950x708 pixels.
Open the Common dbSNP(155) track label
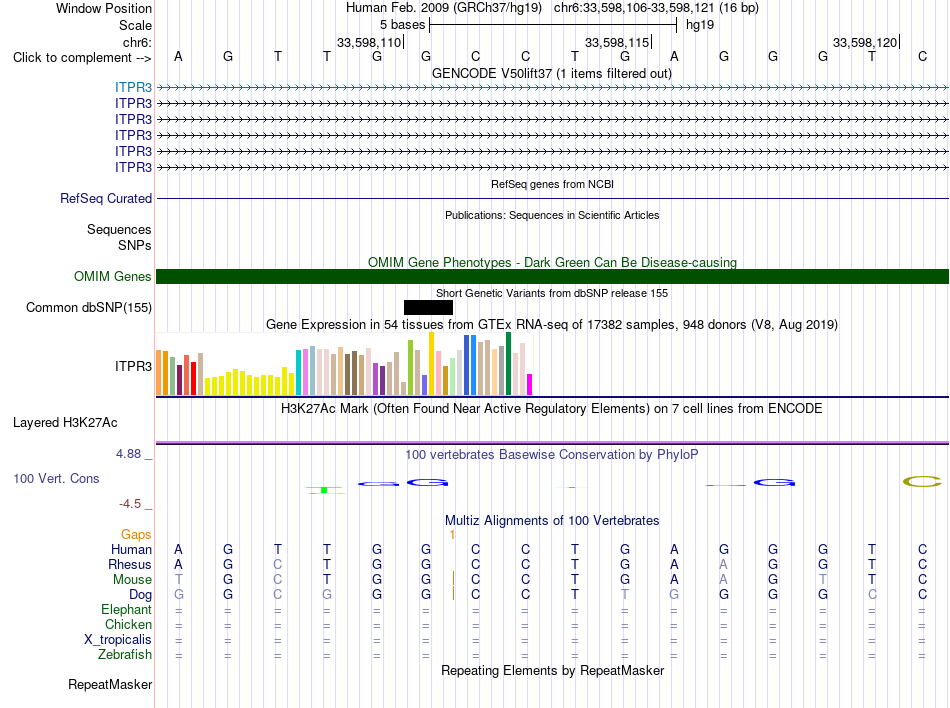pos(89,308)
